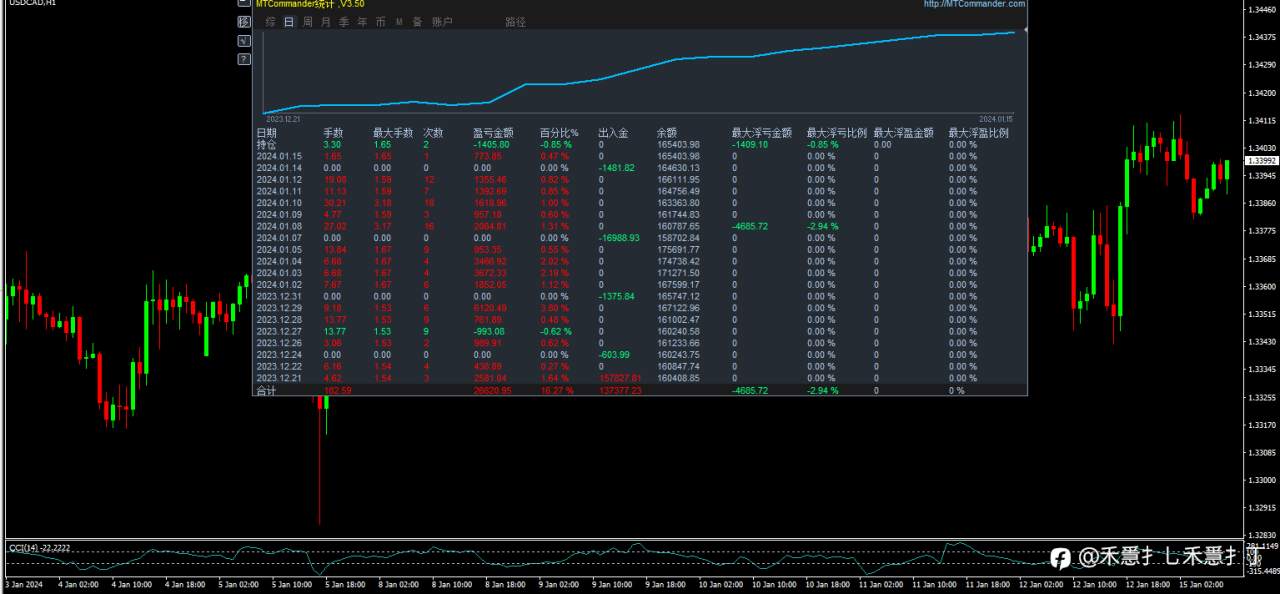The width and height of the screenshot is (1280, 594).
Task: Select the 月 monthly tab
Action: click(x=326, y=22)
